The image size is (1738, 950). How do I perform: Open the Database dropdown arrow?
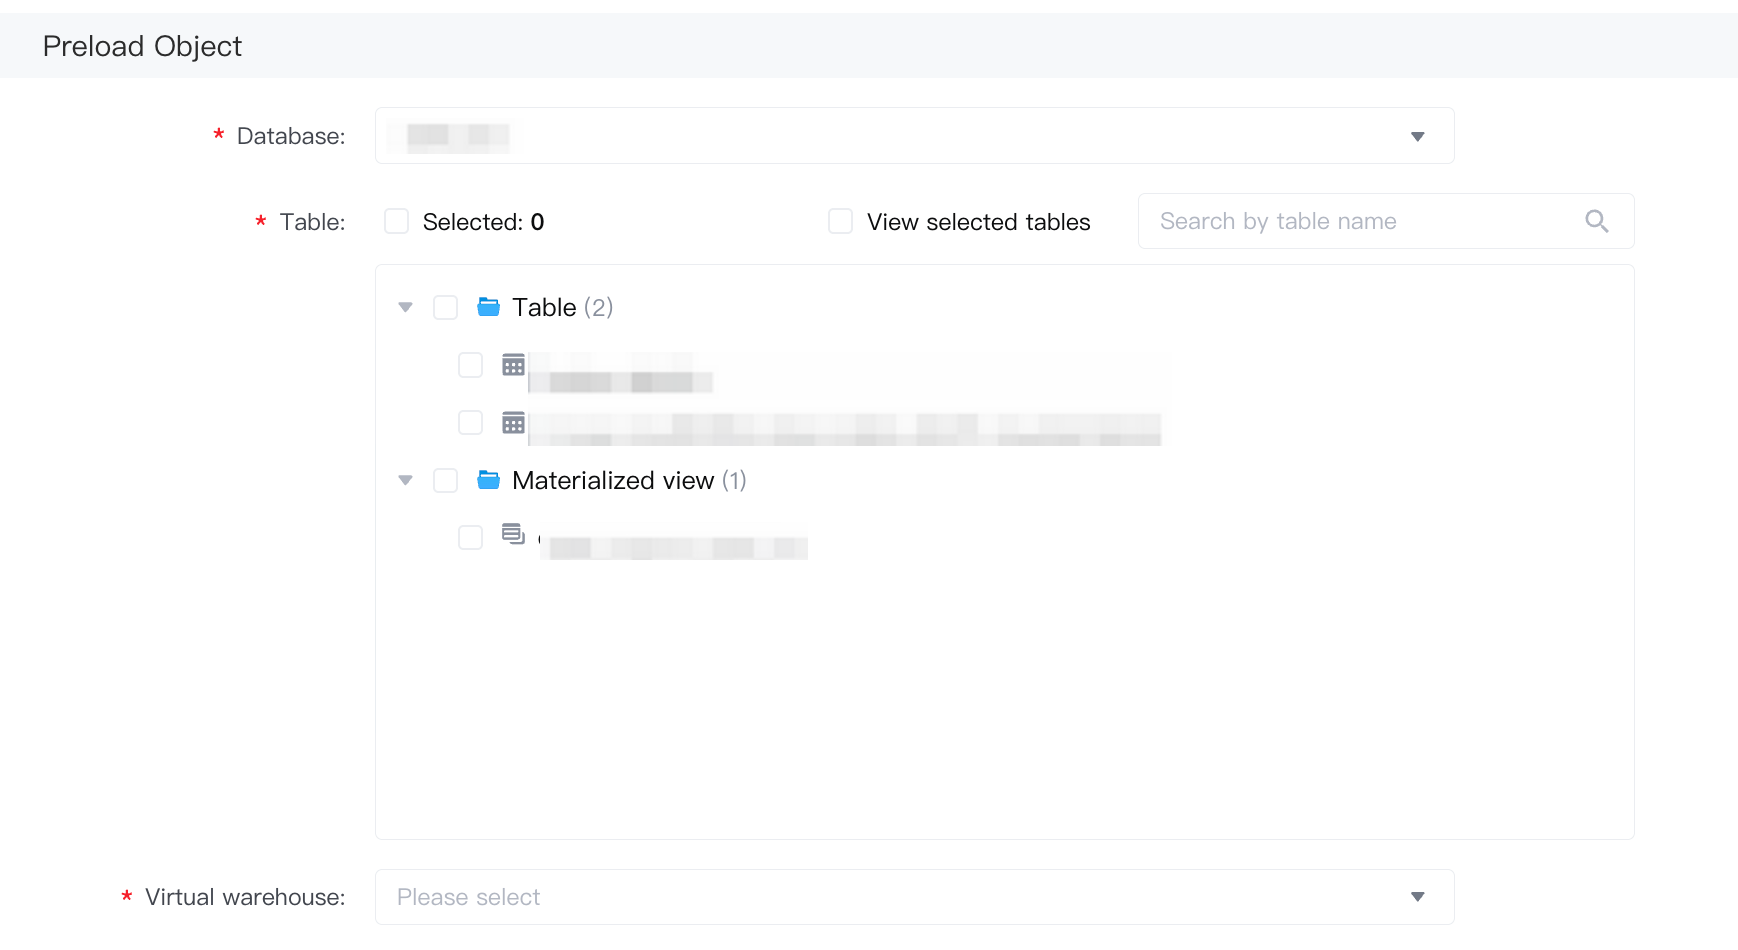1417,136
